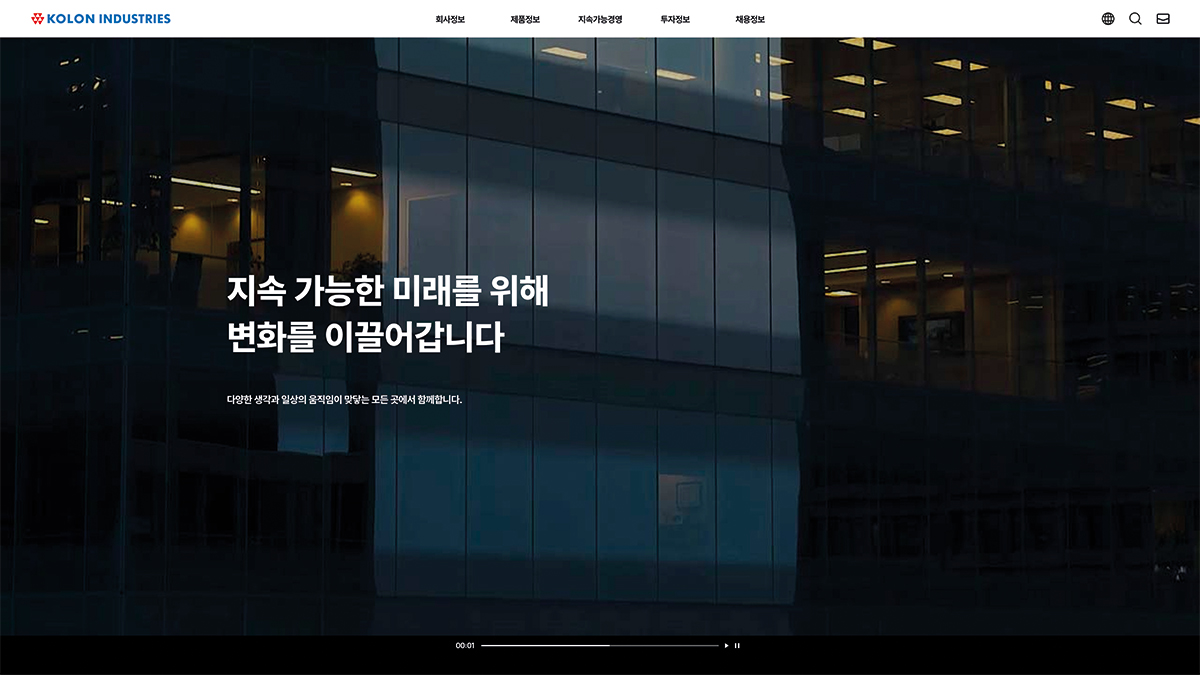The image size is (1200, 675).
Task: Pause the hero banner video
Action: coord(737,645)
